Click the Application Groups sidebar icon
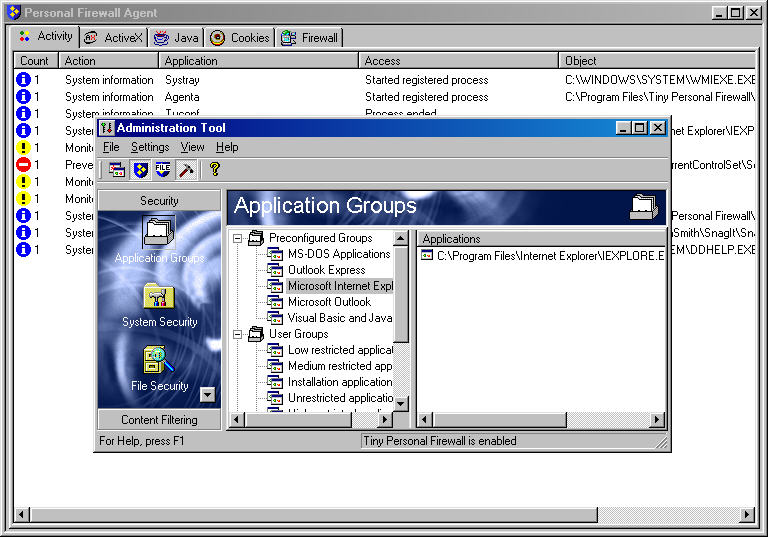768x537 pixels. 159,233
